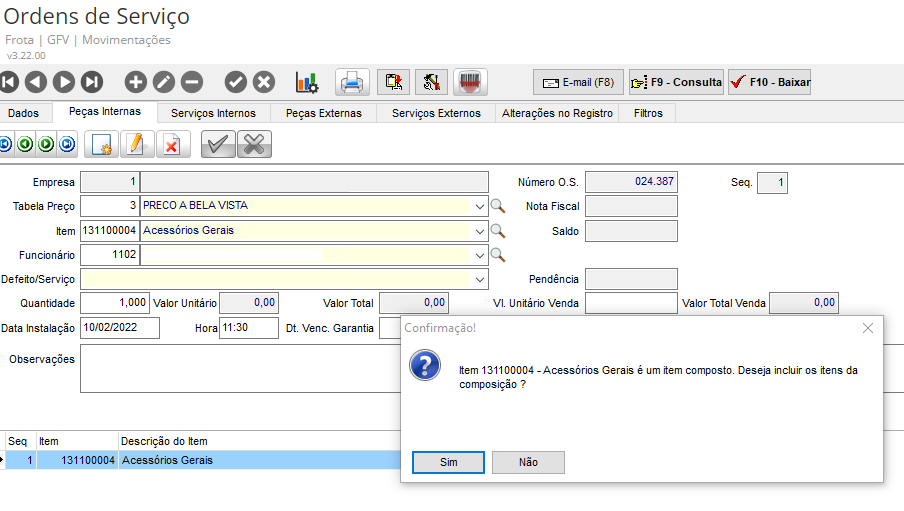Click the Hora time field
This screenshot has width=904, height=511.
pos(249,328)
